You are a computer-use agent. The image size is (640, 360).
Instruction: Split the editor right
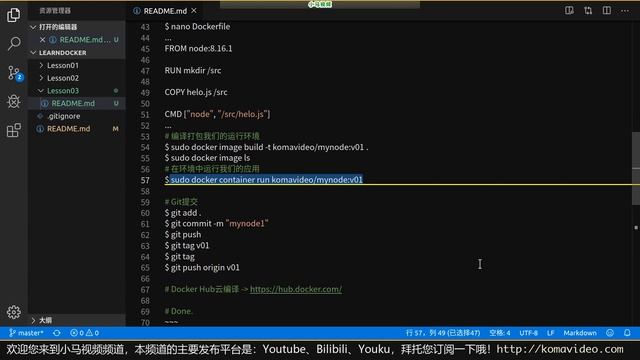607,11
